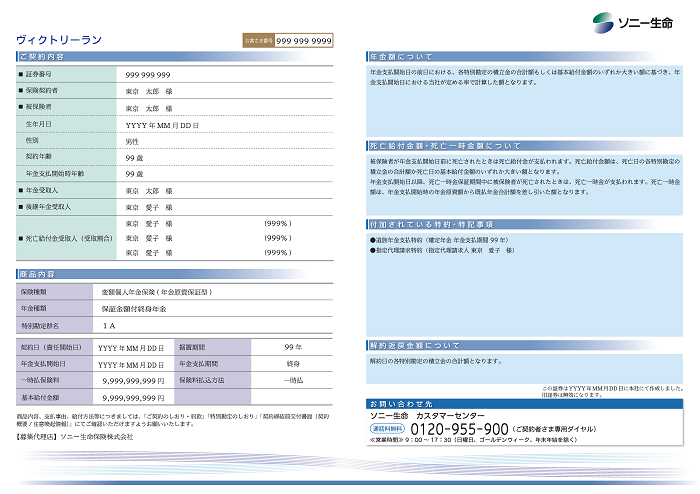Viewport: 700px width, 494px height.
Task: Select the ヴィクトリーラン title
Action: tap(59, 40)
